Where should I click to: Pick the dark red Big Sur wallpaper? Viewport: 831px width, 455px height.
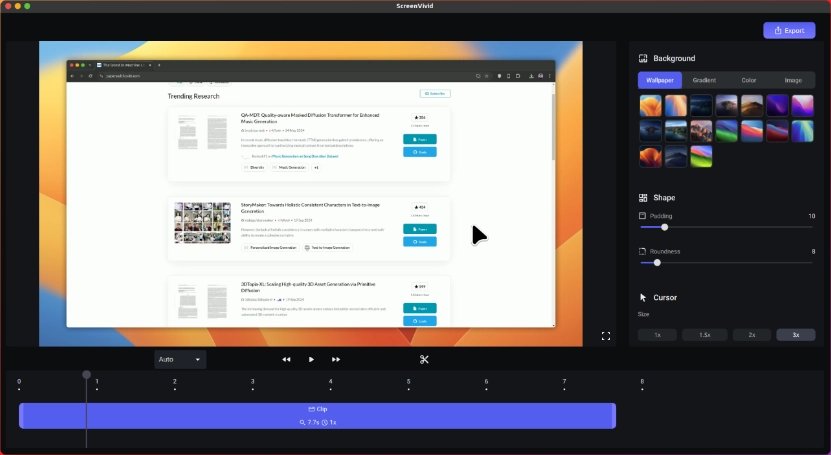pos(777,131)
